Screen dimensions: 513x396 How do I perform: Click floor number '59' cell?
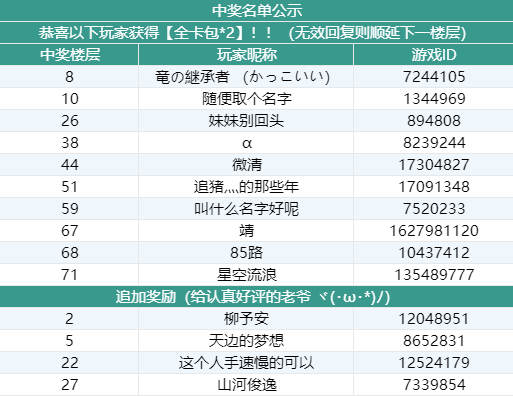point(69,209)
